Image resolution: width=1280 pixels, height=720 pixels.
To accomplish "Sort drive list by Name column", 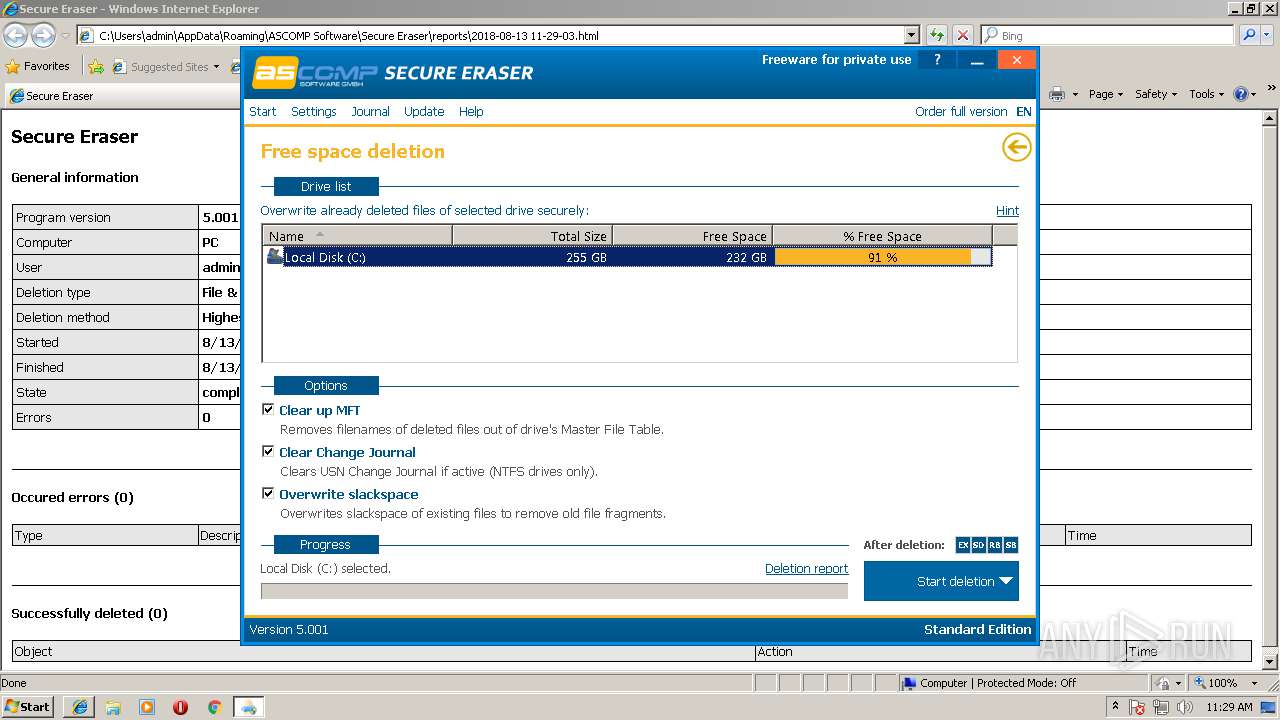I will 357,236.
